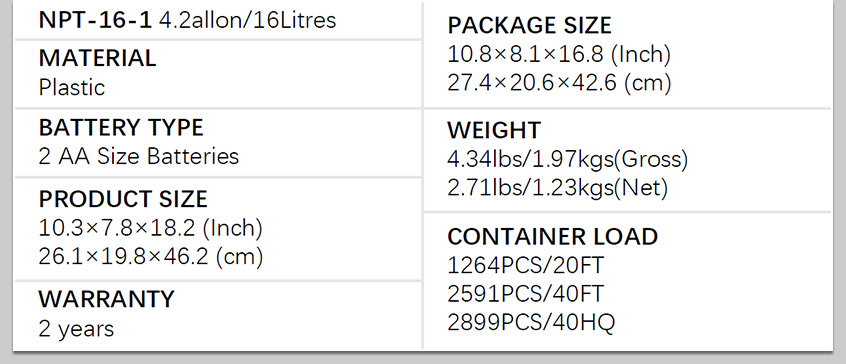Select the BATTERY TYPE heading
This screenshot has width=846, height=364.
pos(121,128)
